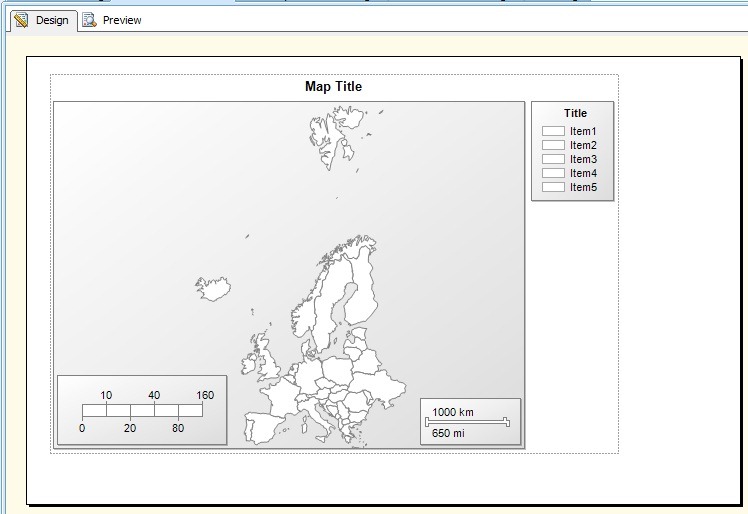Select the Svalbard islands on the map
Image resolution: width=748 pixels, height=514 pixels.
coord(336,137)
